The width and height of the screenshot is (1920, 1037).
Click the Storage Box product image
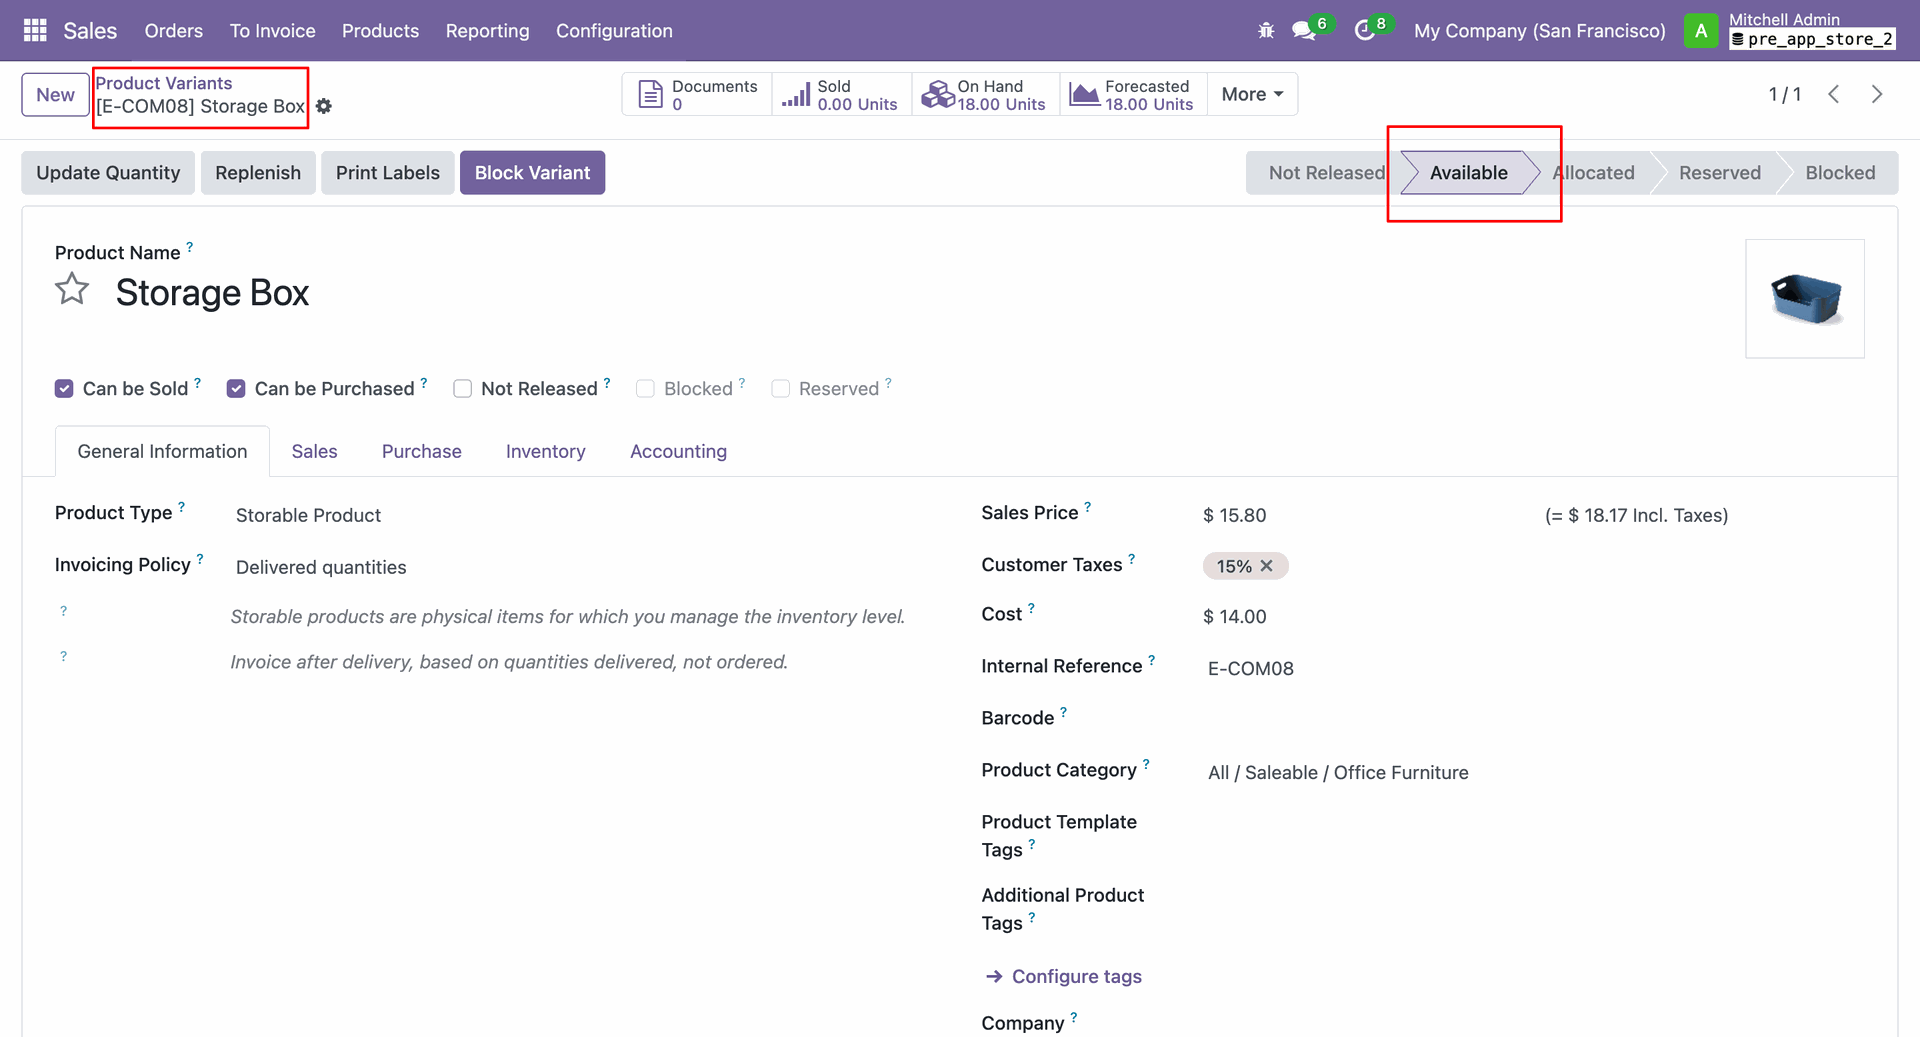[1804, 299]
